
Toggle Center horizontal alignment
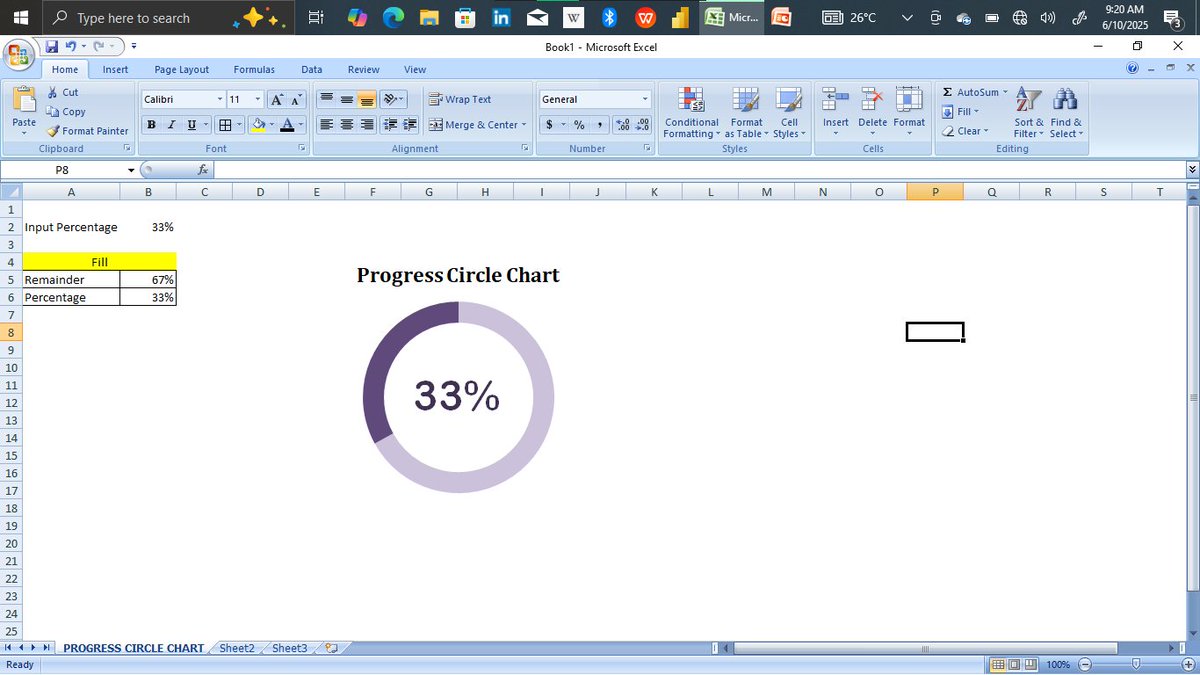click(x=347, y=125)
